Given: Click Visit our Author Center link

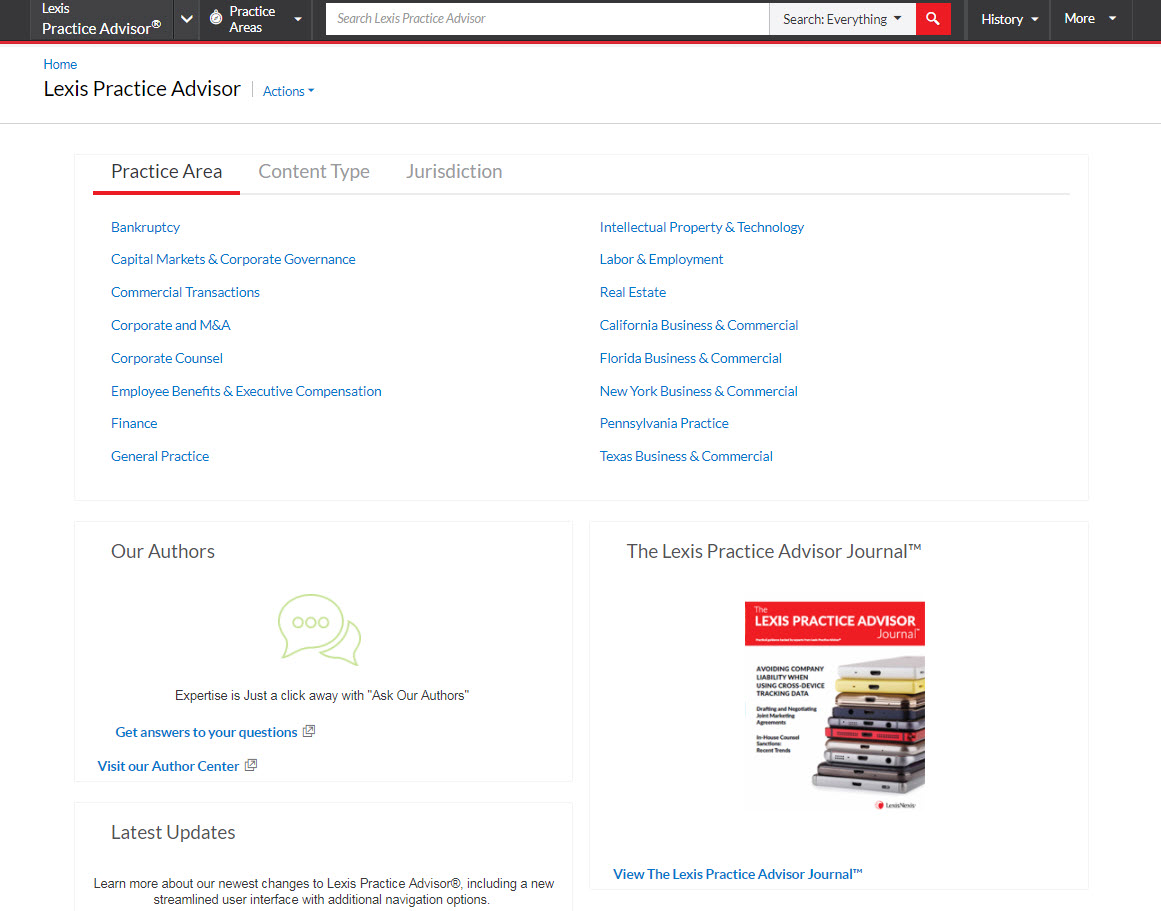Looking at the screenshot, I should pyautogui.click(x=168, y=767).
